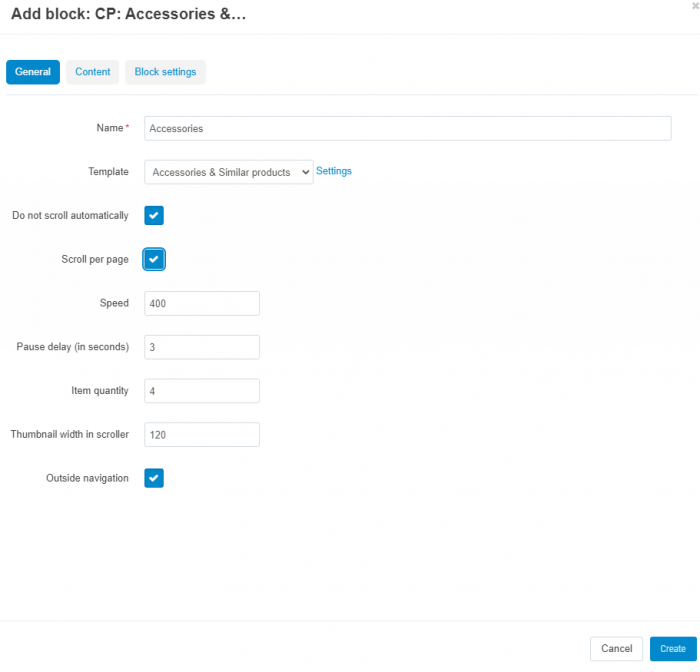The width and height of the screenshot is (700, 672).
Task: Go to the Block settings tab
Action: (165, 72)
